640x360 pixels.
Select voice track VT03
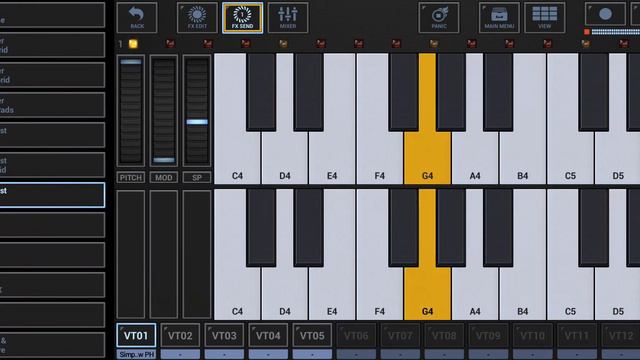point(224,336)
